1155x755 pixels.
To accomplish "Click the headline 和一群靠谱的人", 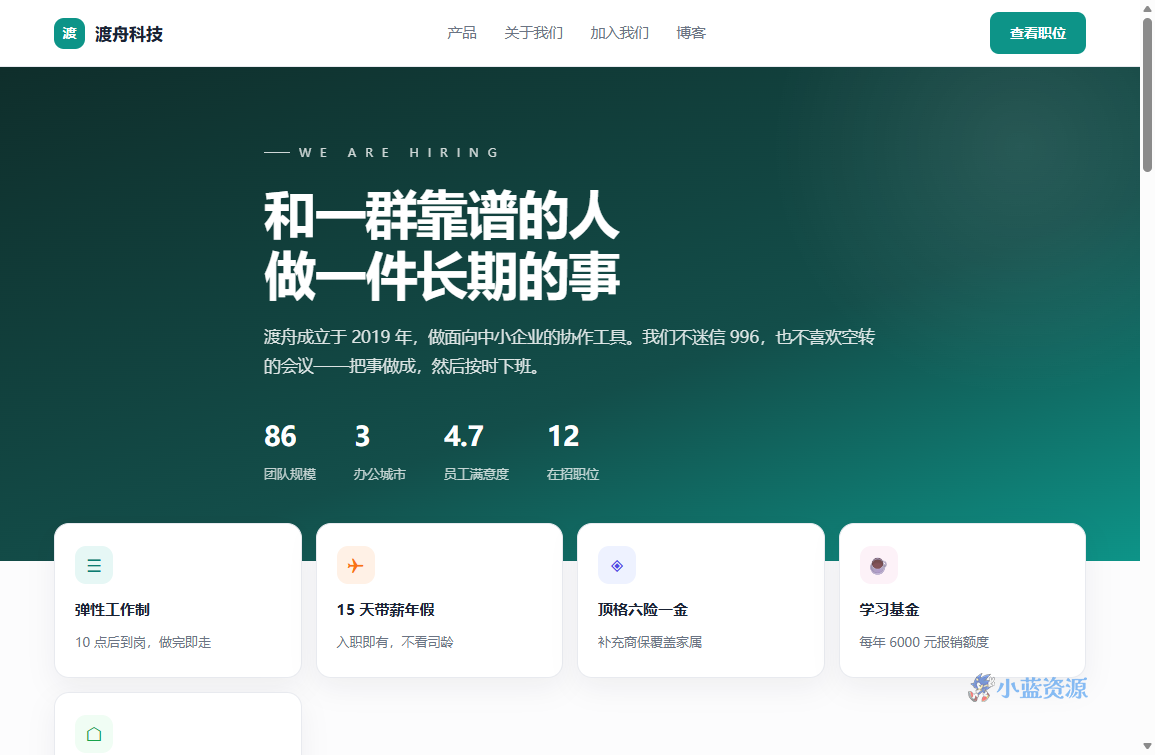I will point(441,216).
